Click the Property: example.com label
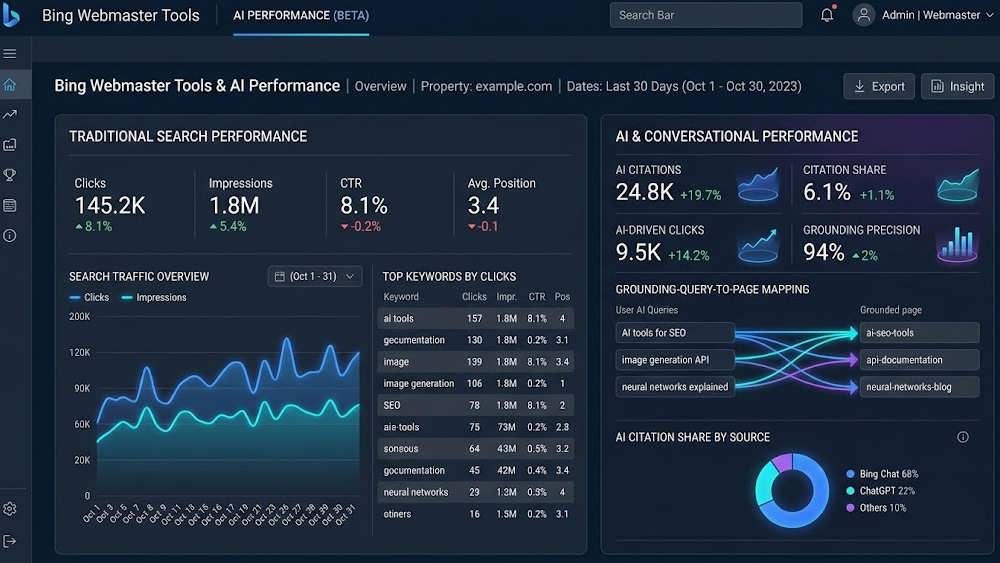1000x563 pixels. coord(486,86)
